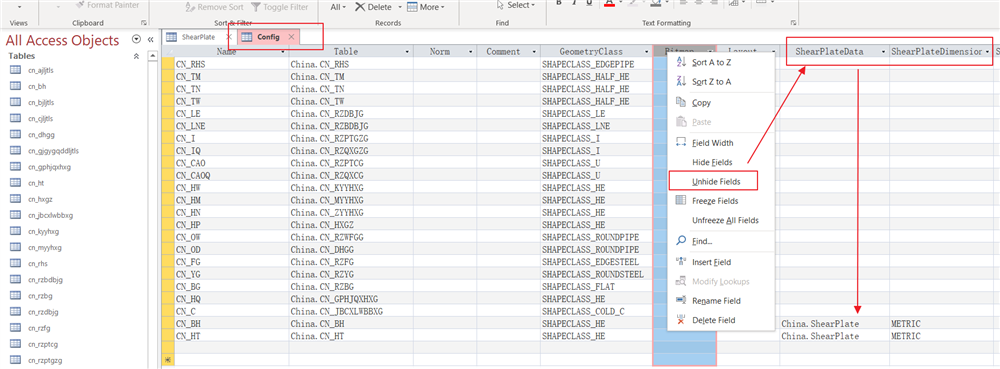1000x369 pixels.
Task: Open the ShearPlateData column filter arrow
Action: click(x=883, y=52)
